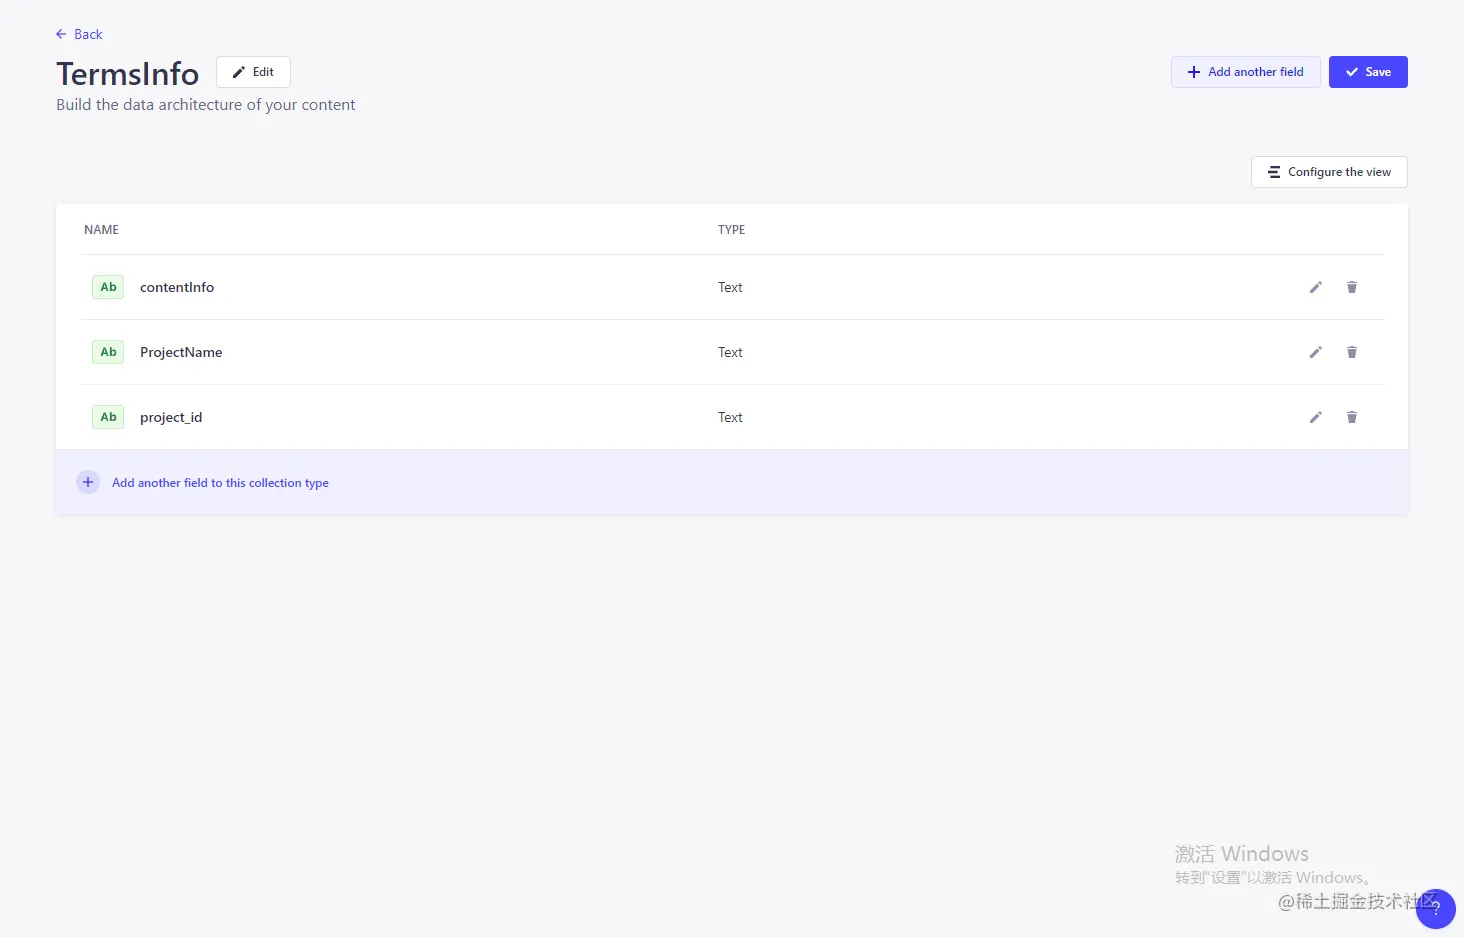Open the help question mark bubble

coord(1435,908)
